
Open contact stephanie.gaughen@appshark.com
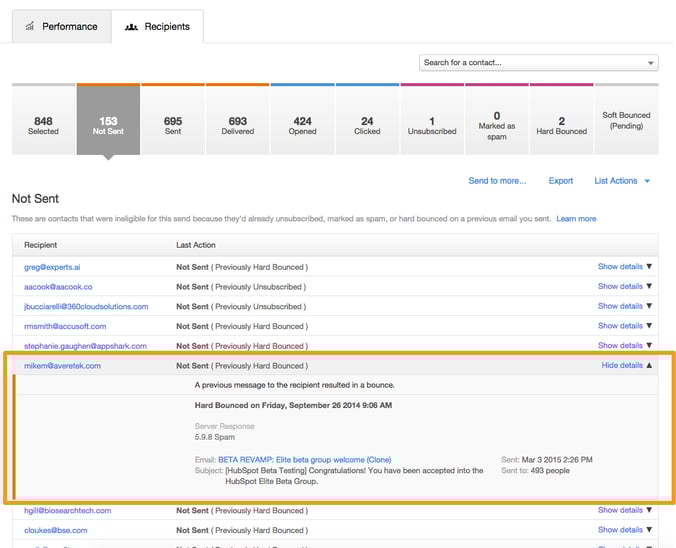coord(85,346)
